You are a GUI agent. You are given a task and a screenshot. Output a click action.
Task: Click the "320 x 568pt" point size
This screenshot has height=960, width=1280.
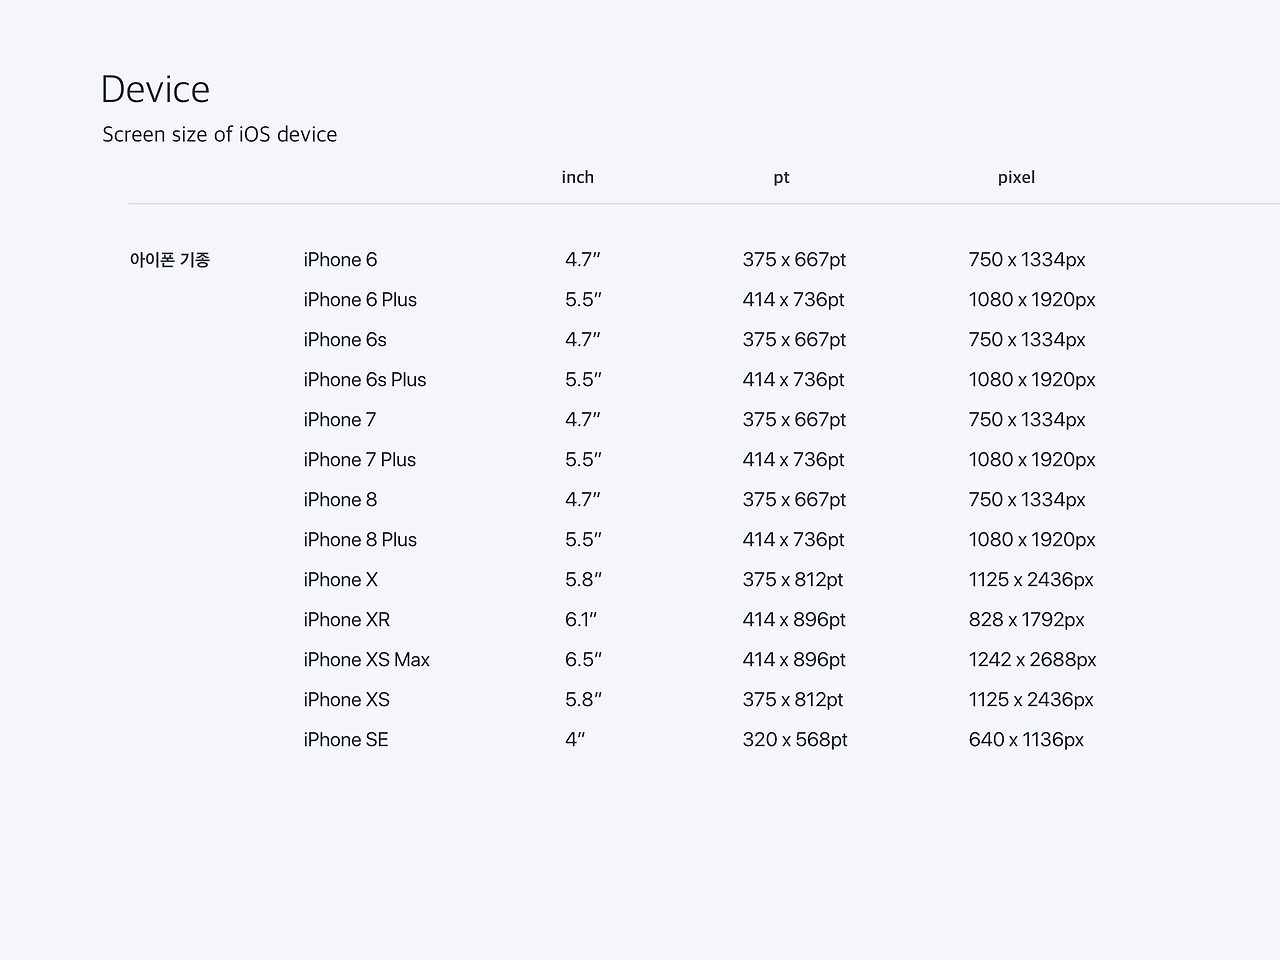click(795, 740)
